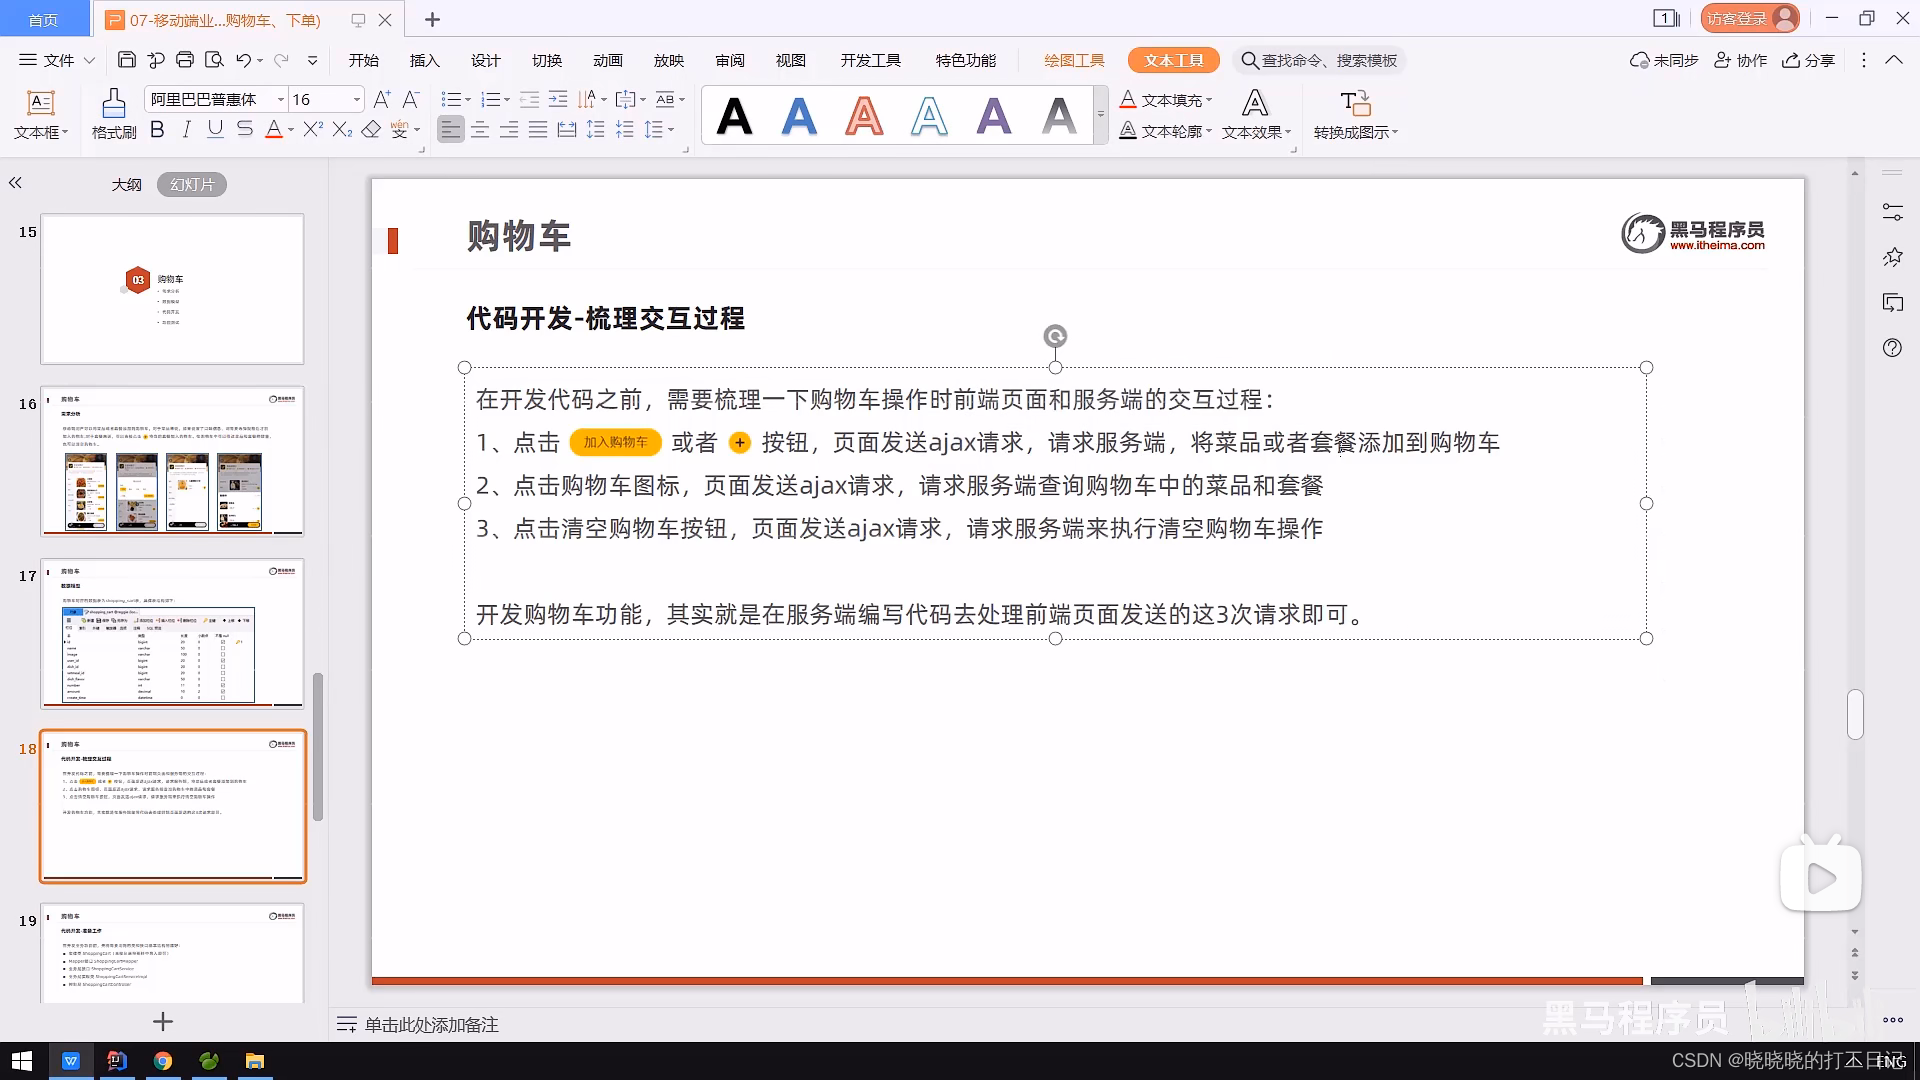
Task: Toggle strikethrough formatting
Action: pyautogui.click(x=244, y=129)
